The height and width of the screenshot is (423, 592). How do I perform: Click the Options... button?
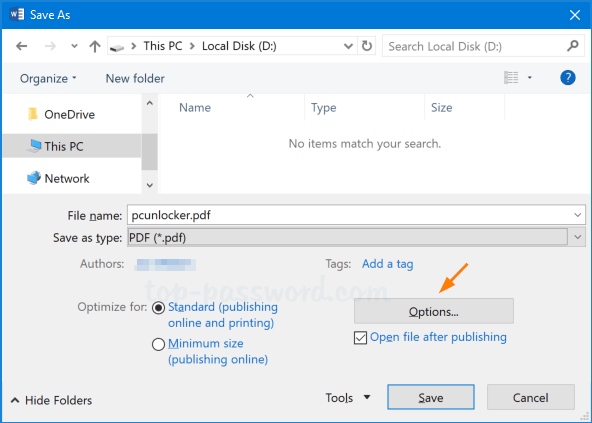point(433,311)
